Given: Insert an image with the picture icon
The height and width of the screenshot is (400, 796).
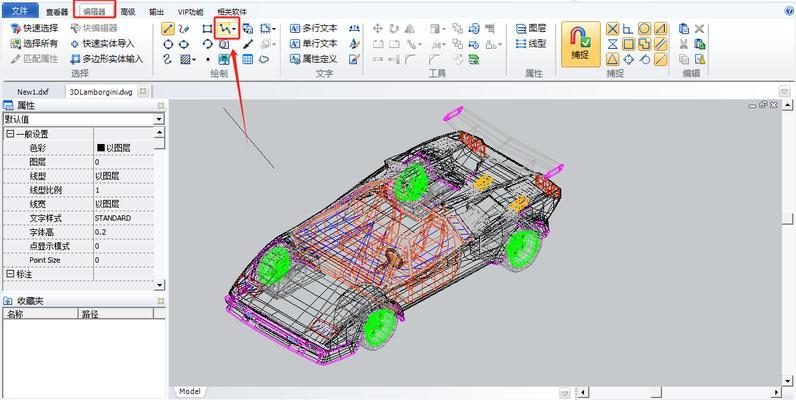Looking at the screenshot, I should point(224,59).
